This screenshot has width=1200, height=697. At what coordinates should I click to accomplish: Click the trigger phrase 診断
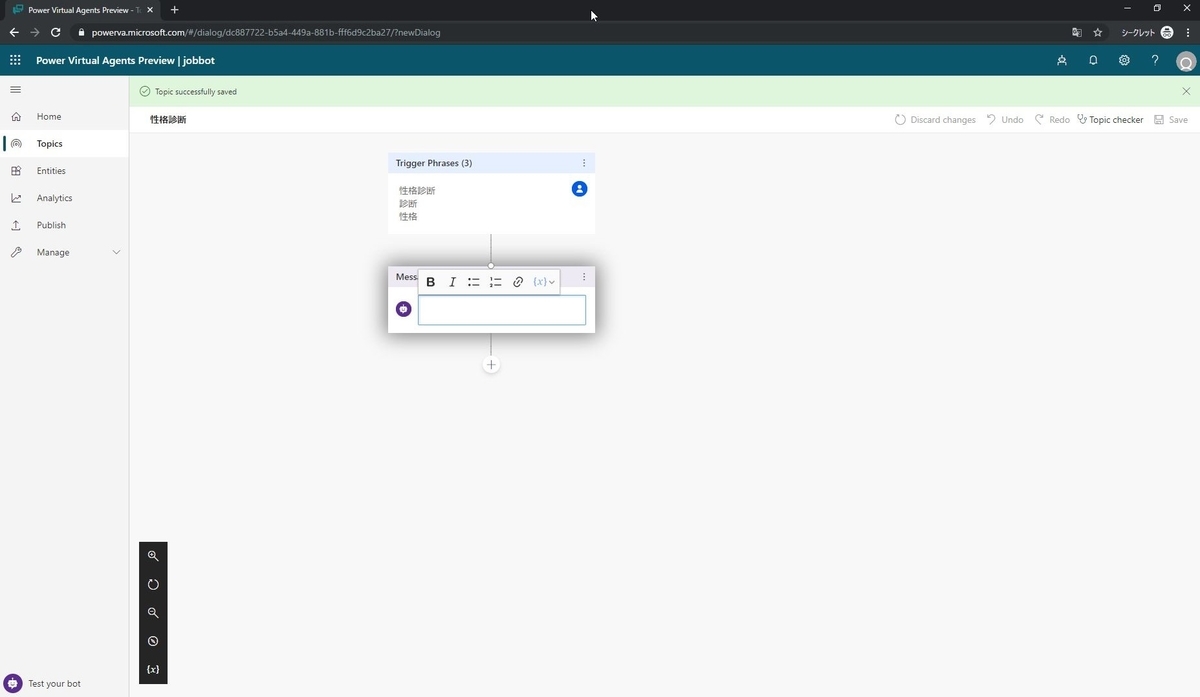(x=408, y=203)
